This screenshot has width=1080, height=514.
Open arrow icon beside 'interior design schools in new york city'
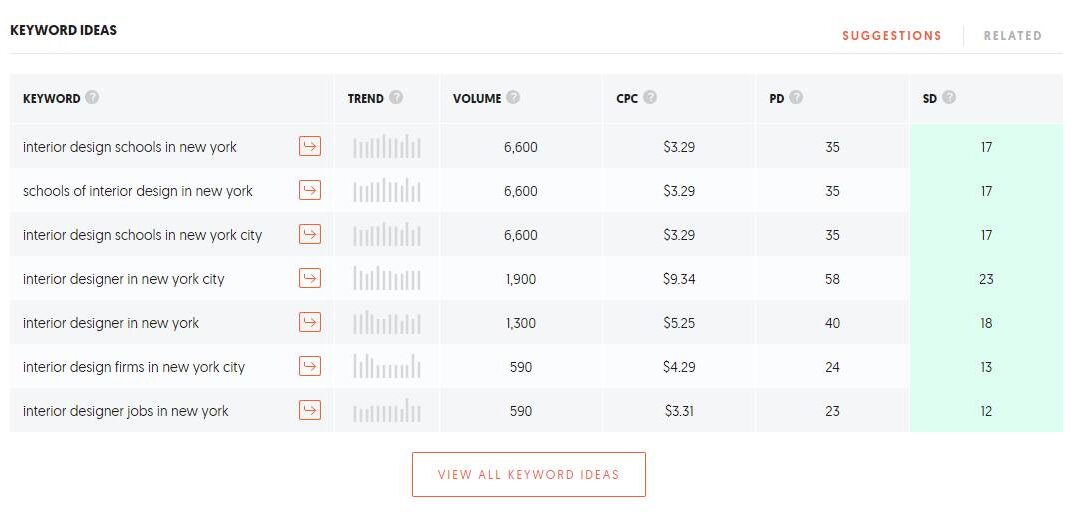(310, 235)
